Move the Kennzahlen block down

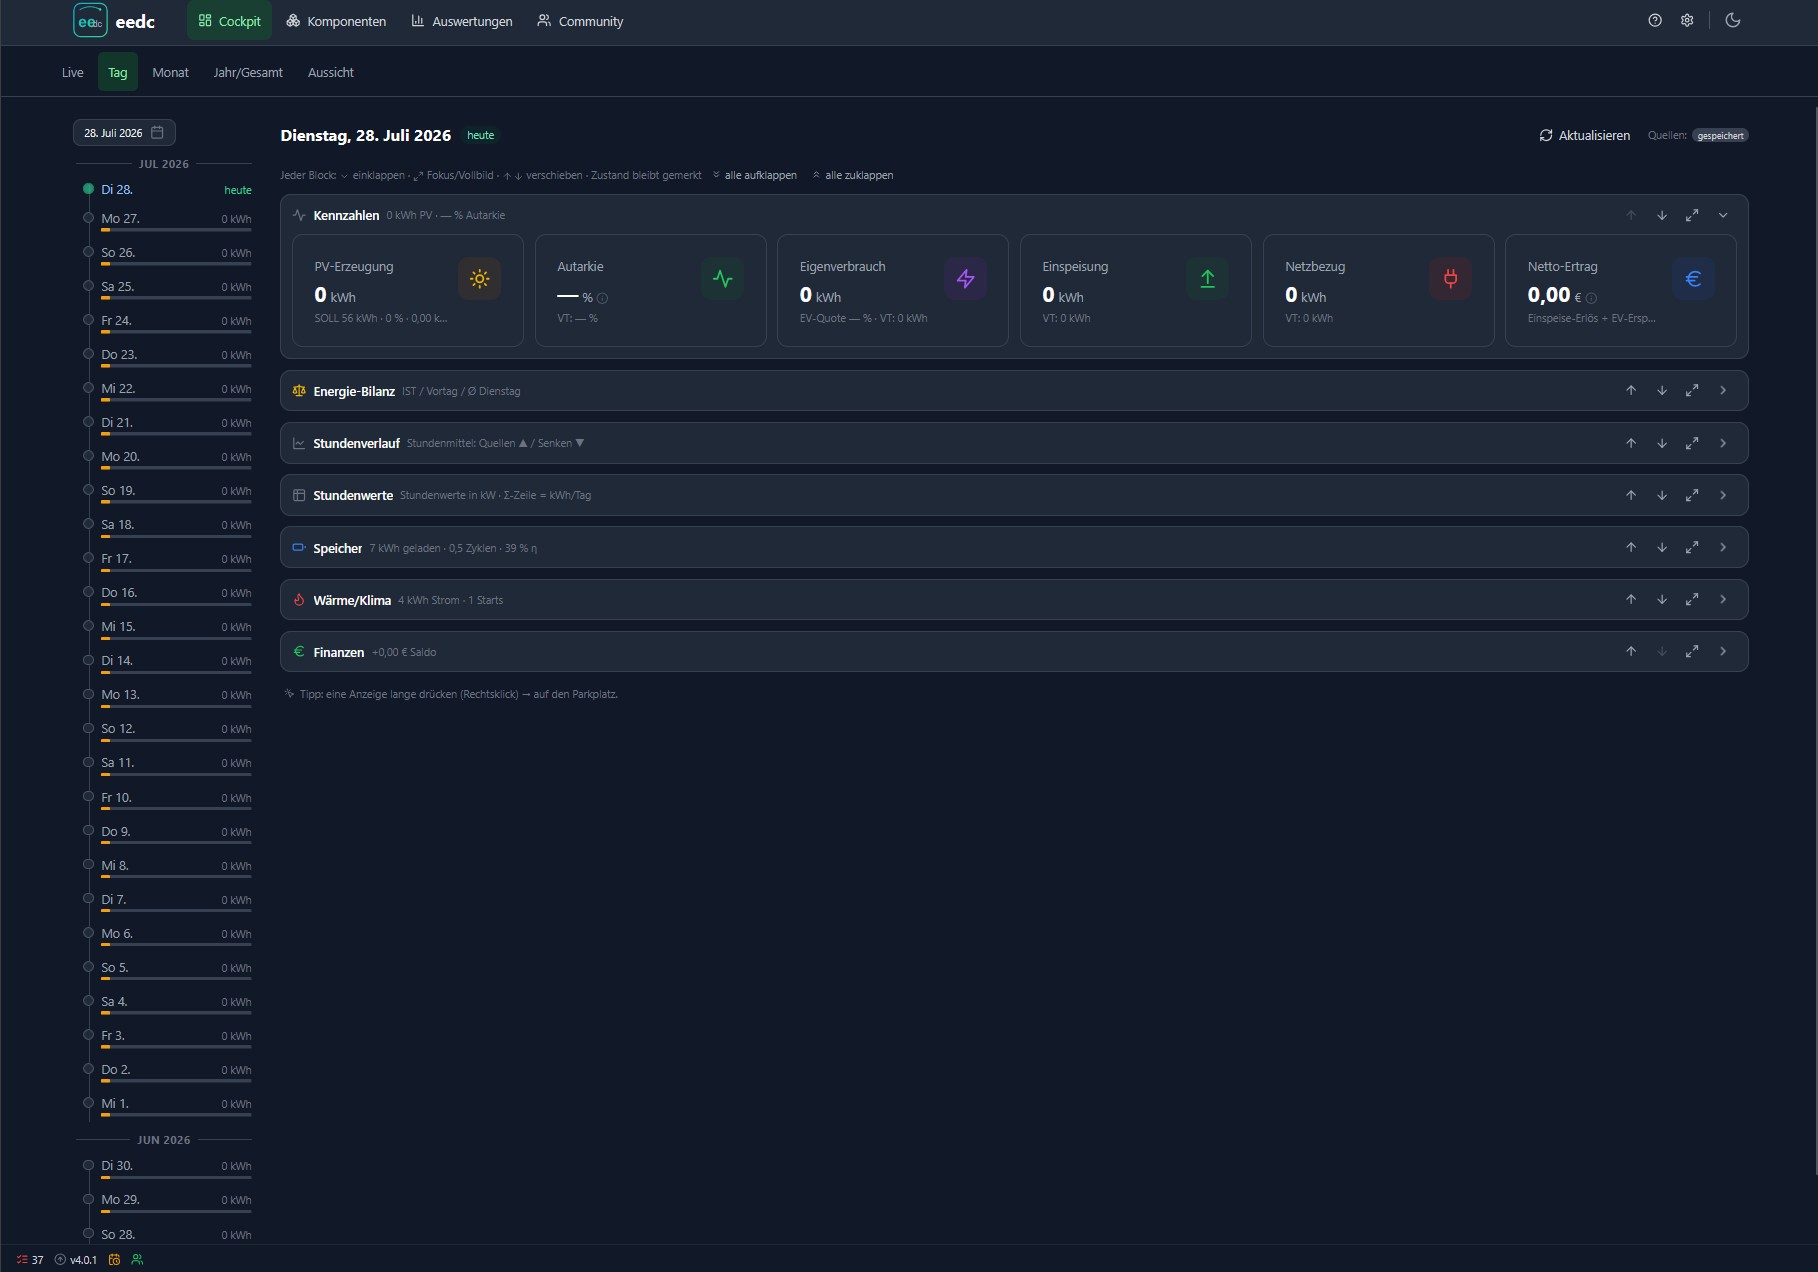pyautogui.click(x=1662, y=215)
